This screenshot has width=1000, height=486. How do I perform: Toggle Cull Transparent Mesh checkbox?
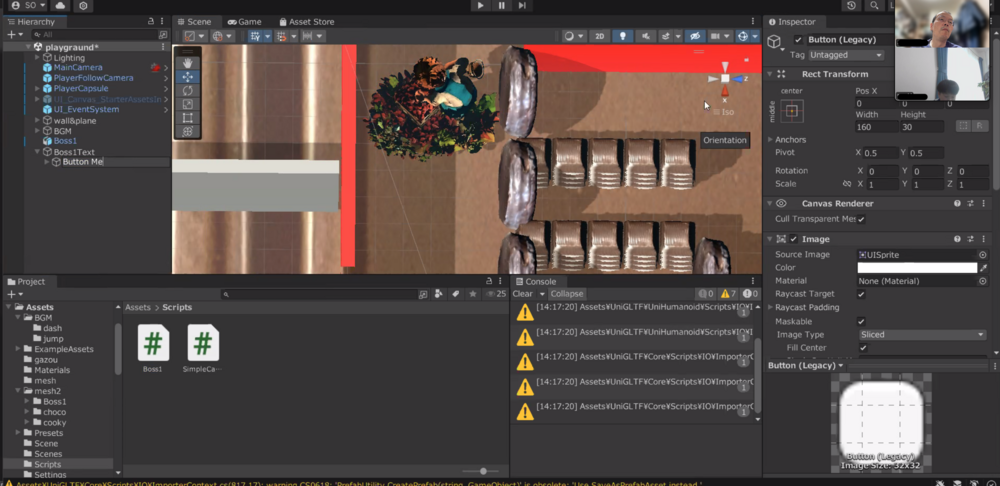tap(861, 219)
